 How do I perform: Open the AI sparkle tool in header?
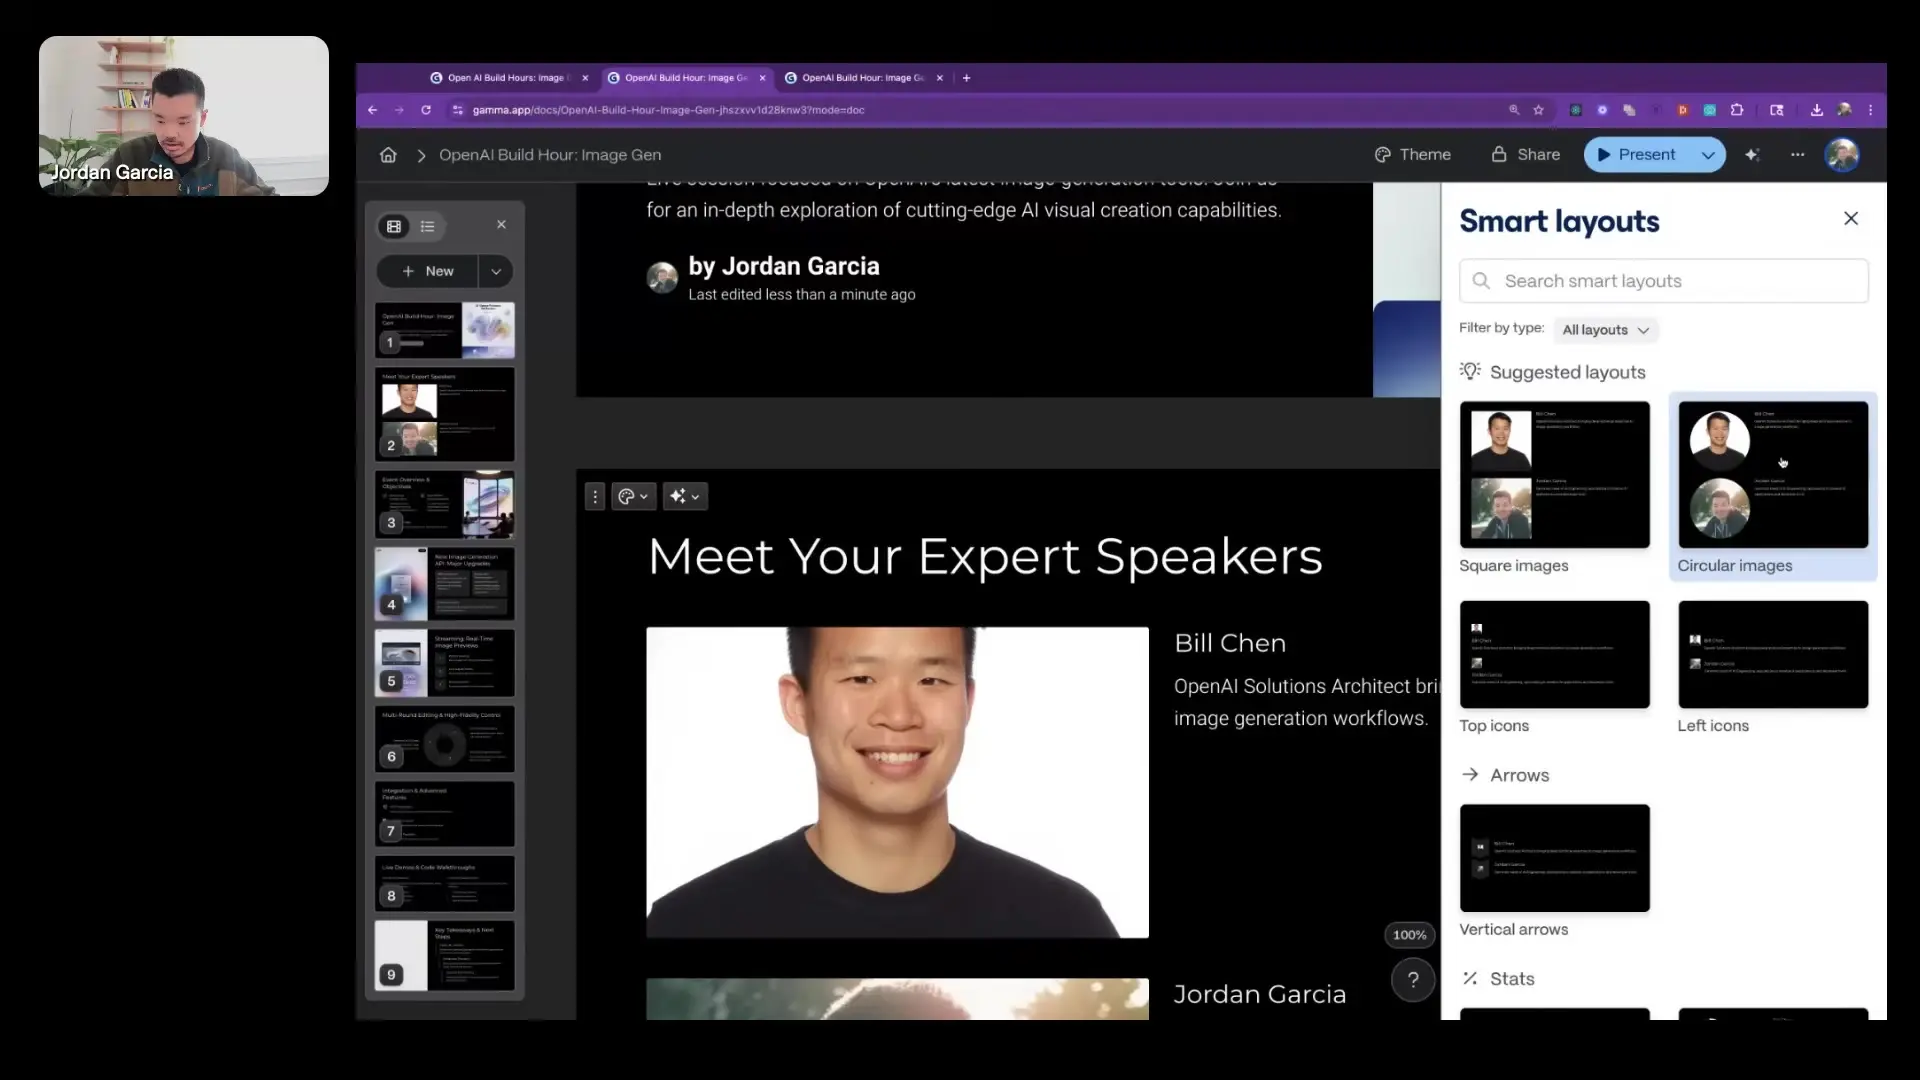click(1752, 155)
